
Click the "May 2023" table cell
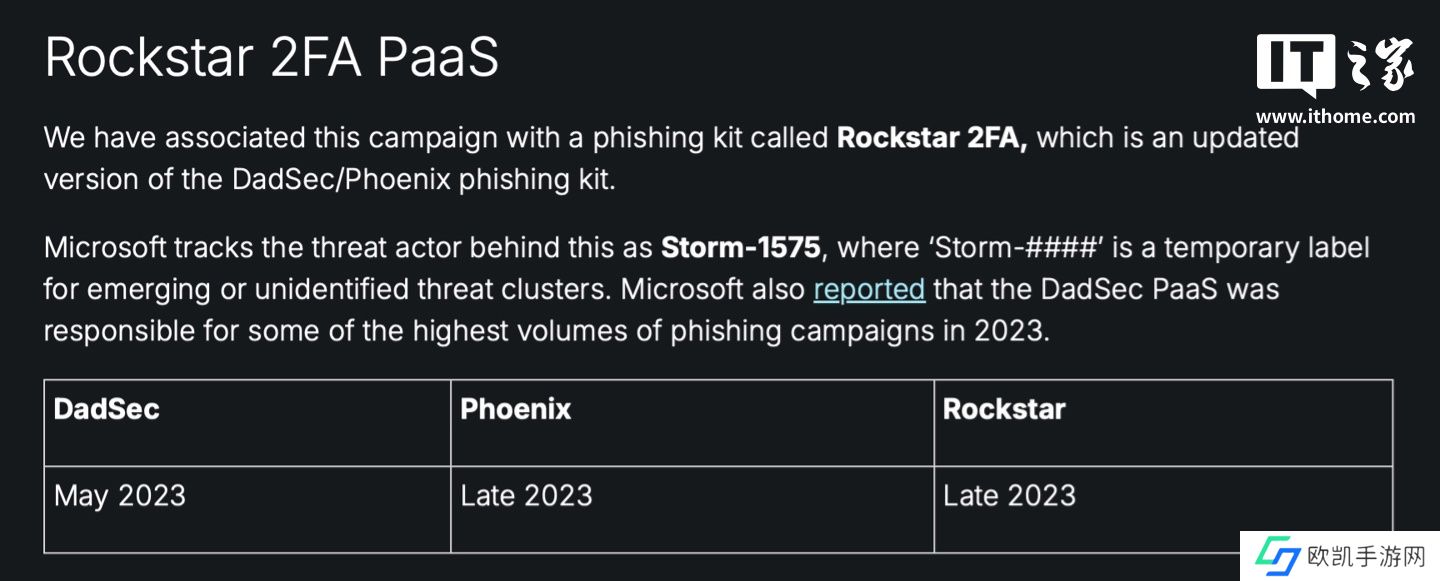(120, 496)
